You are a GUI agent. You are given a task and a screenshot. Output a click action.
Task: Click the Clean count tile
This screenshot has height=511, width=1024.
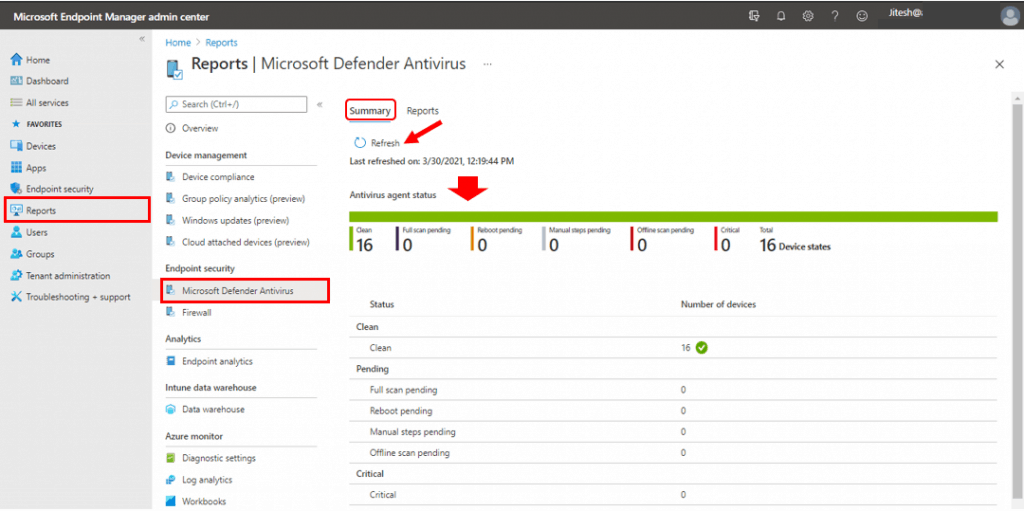(x=362, y=239)
